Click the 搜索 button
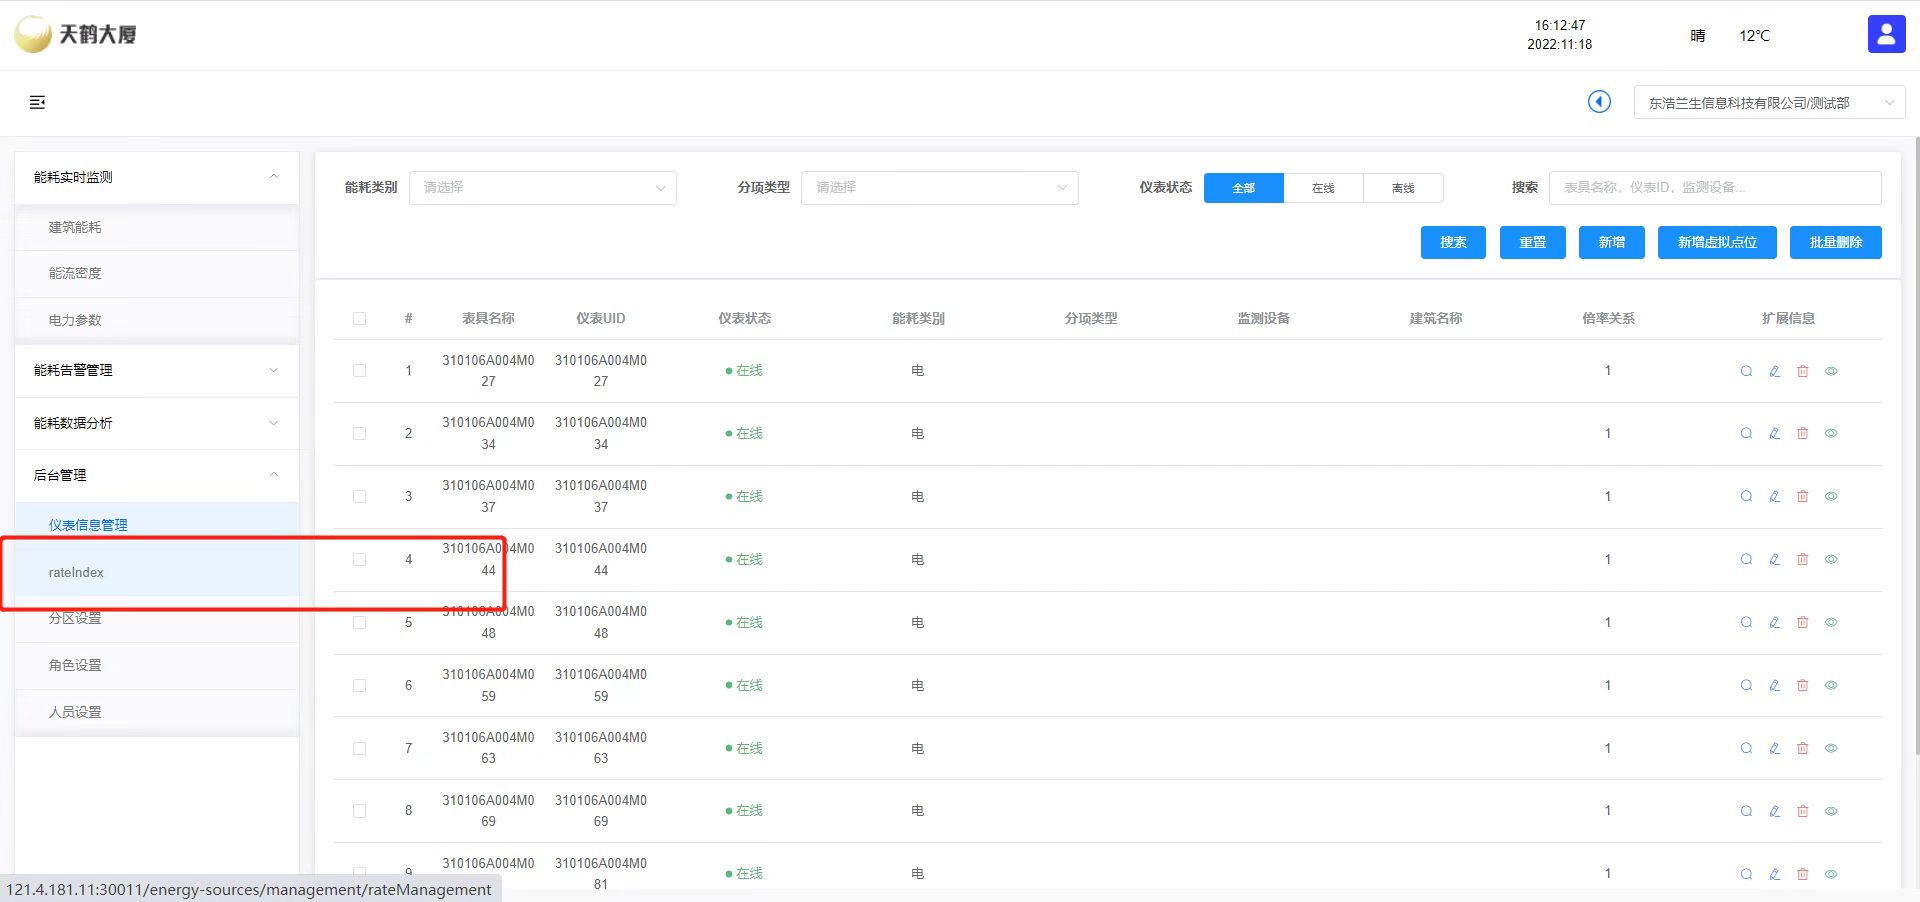This screenshot has height=902, width=1920. pos(1453,242)
